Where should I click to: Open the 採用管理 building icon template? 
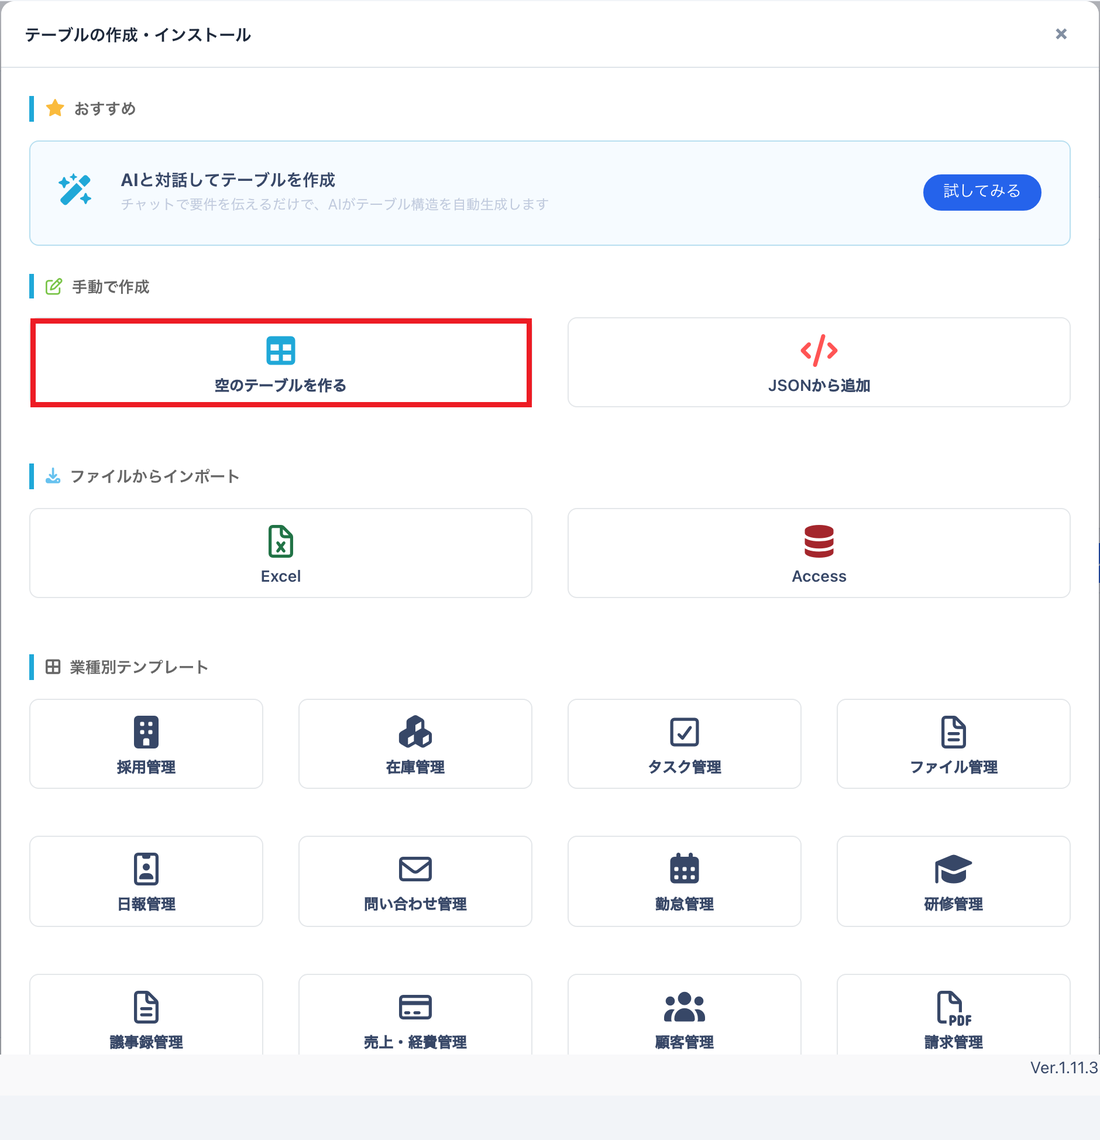tap(146, 732)
